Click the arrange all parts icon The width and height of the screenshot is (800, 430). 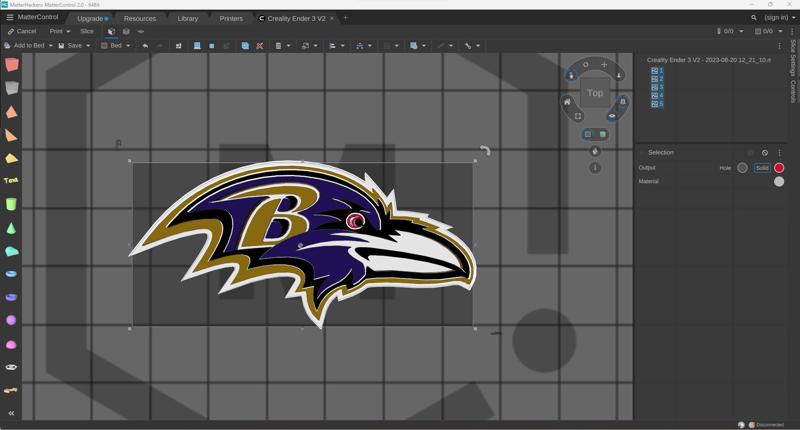[179, 46]
